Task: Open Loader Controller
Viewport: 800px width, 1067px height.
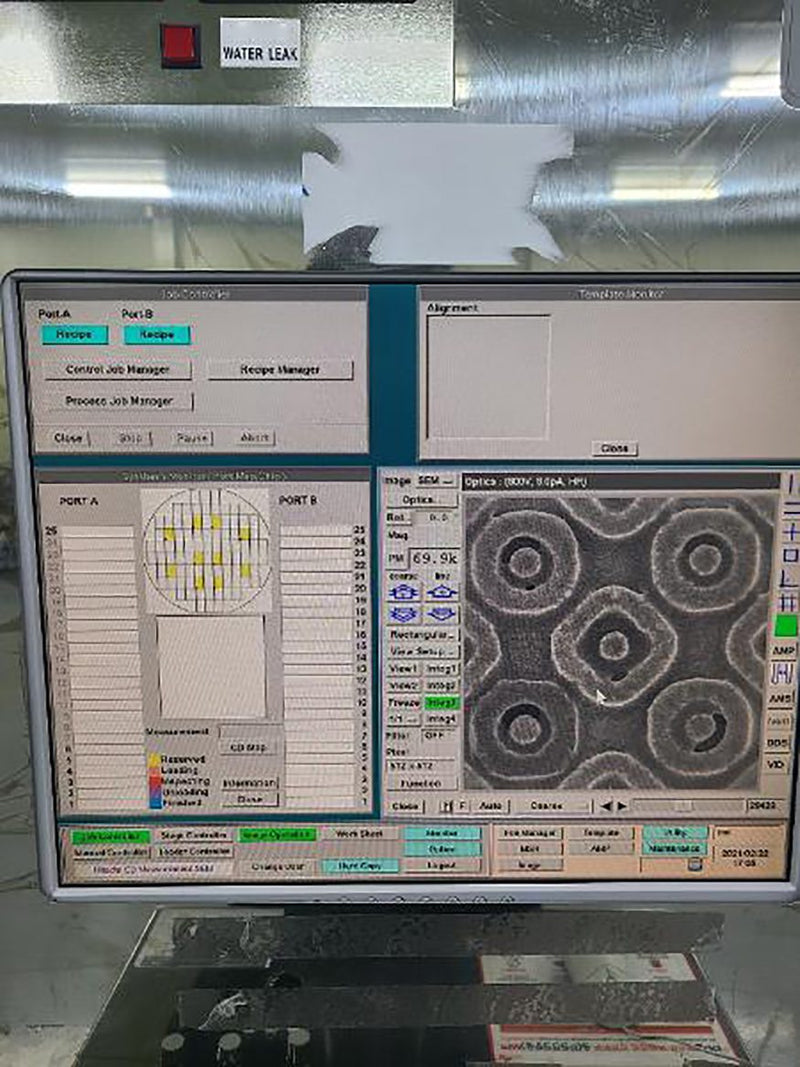Action: (x=195, y=851)
